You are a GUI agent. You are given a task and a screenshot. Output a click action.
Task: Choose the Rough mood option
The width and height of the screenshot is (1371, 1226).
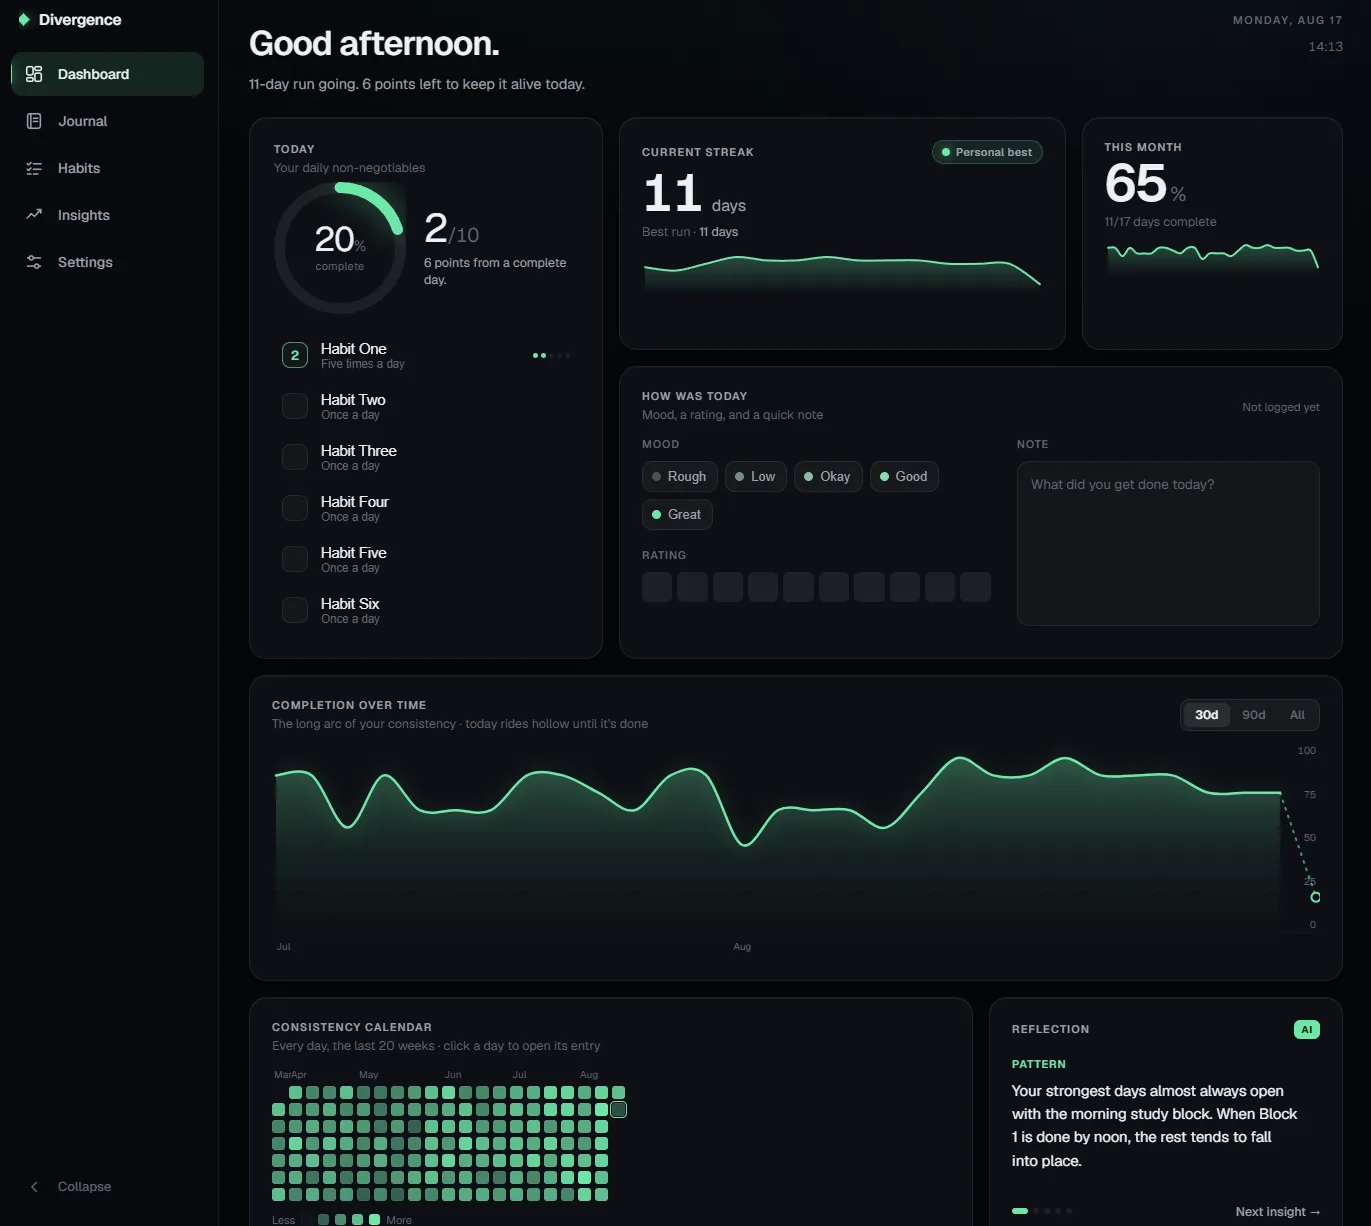coord(680,477)
